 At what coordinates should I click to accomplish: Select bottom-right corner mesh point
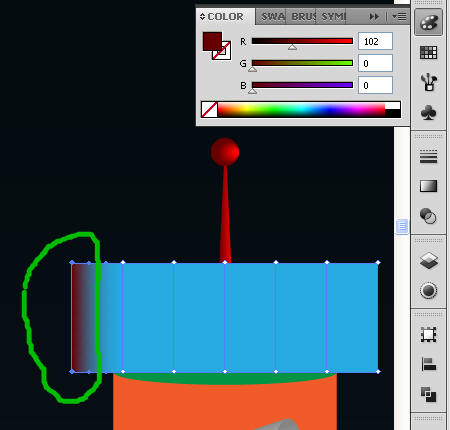click(x=378, y=372)
